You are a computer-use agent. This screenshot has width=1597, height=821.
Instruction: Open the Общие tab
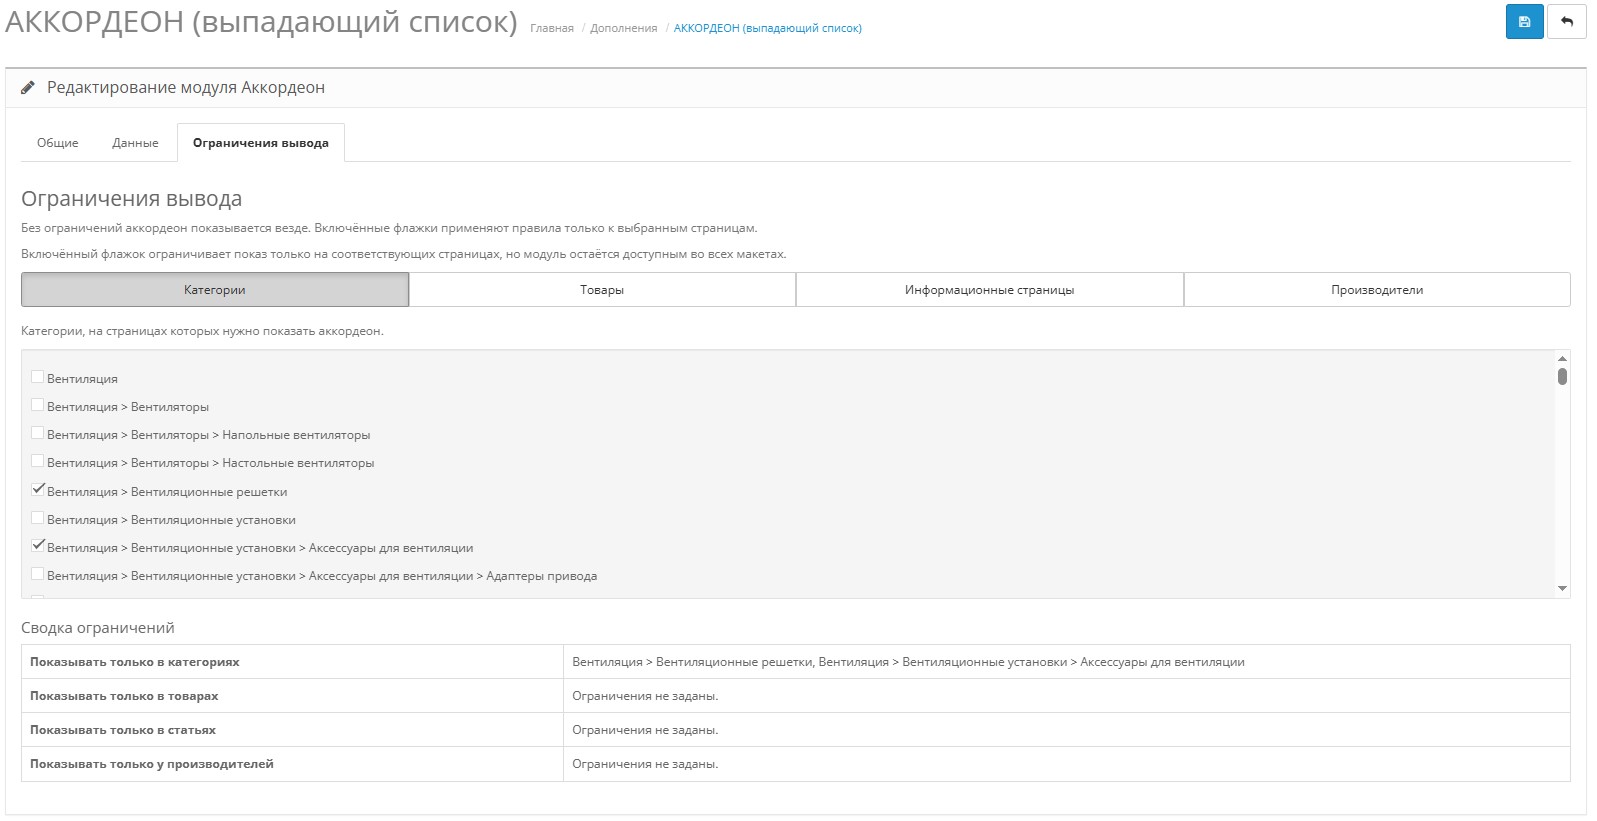coord(57,143)
